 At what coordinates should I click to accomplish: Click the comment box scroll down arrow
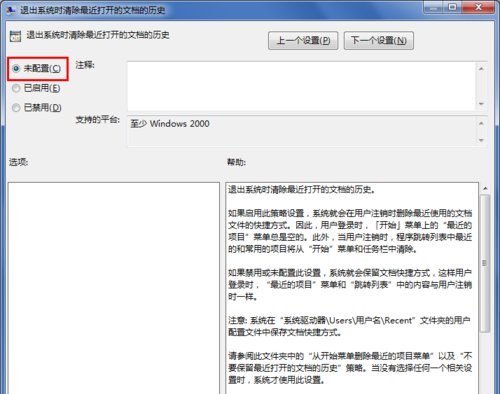[481, 104]
